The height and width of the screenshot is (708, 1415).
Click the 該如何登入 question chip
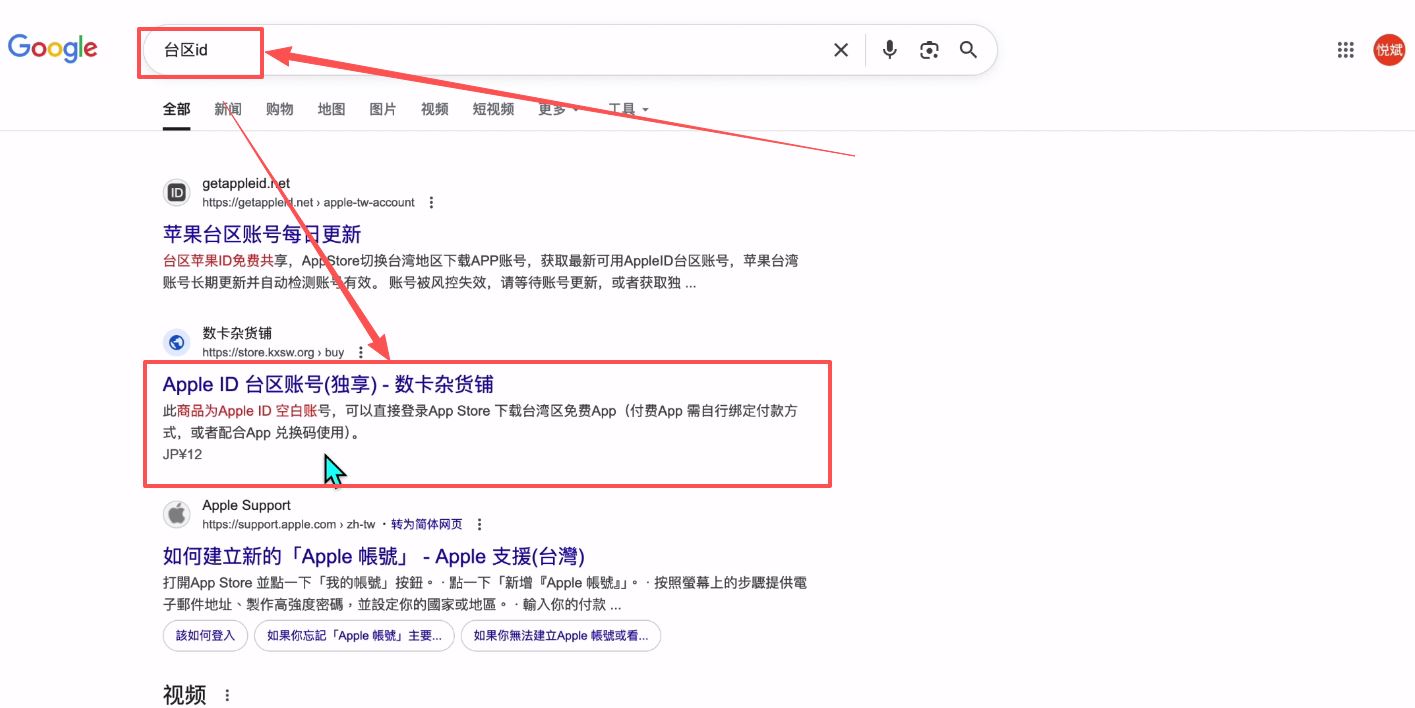click(204, 635)
